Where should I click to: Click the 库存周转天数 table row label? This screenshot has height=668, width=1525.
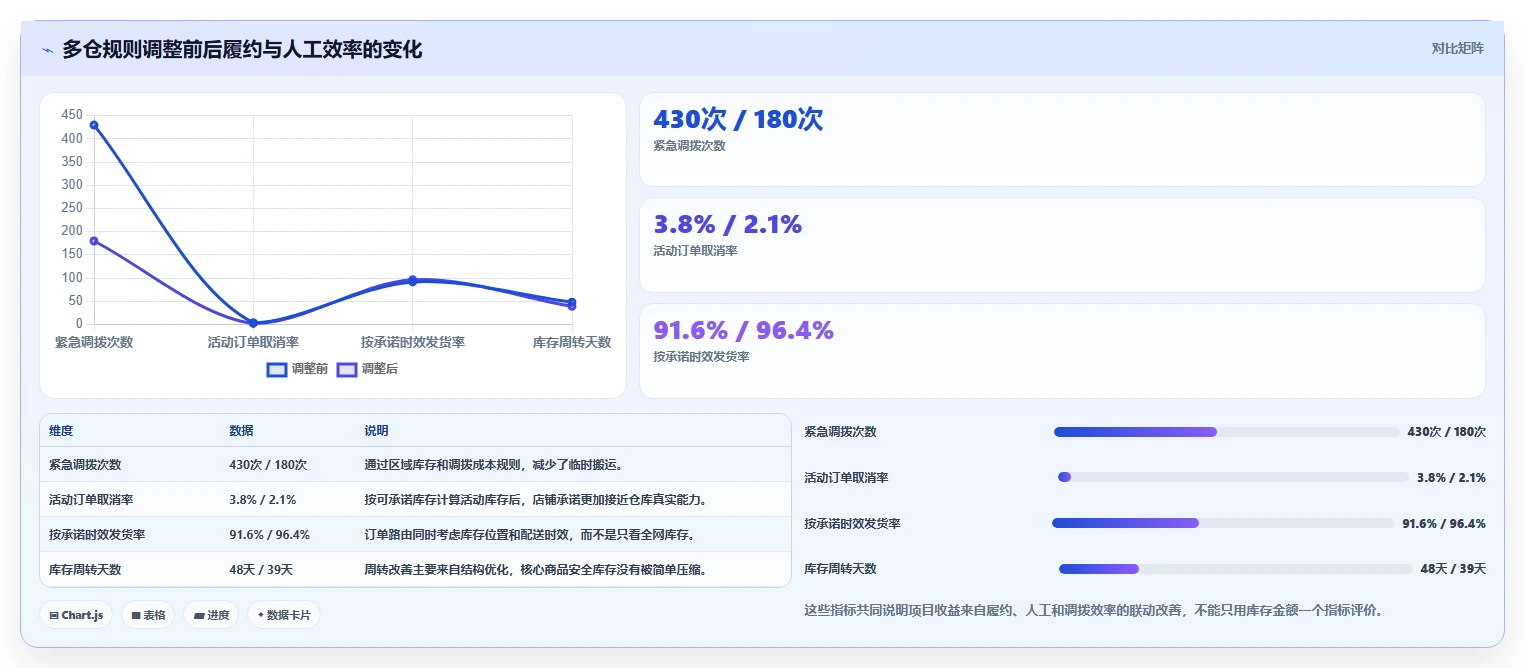click(85, 570)
